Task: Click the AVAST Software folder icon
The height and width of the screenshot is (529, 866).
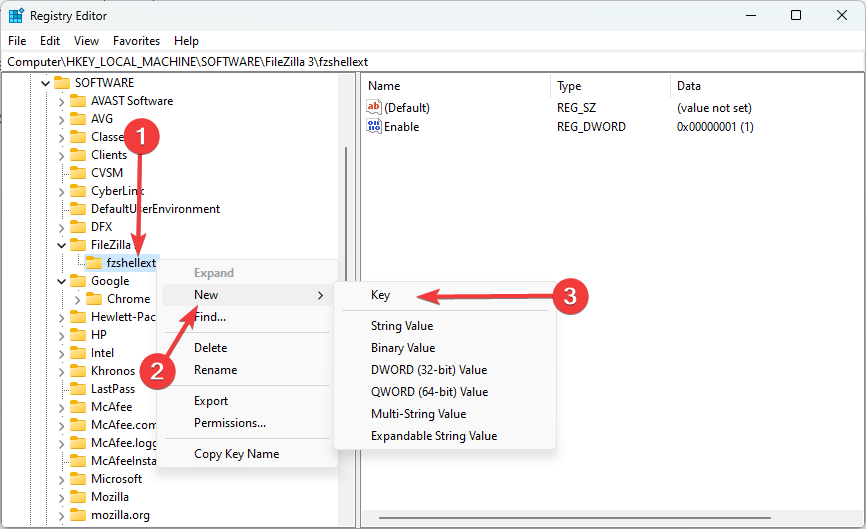Action: click(78, 101)
